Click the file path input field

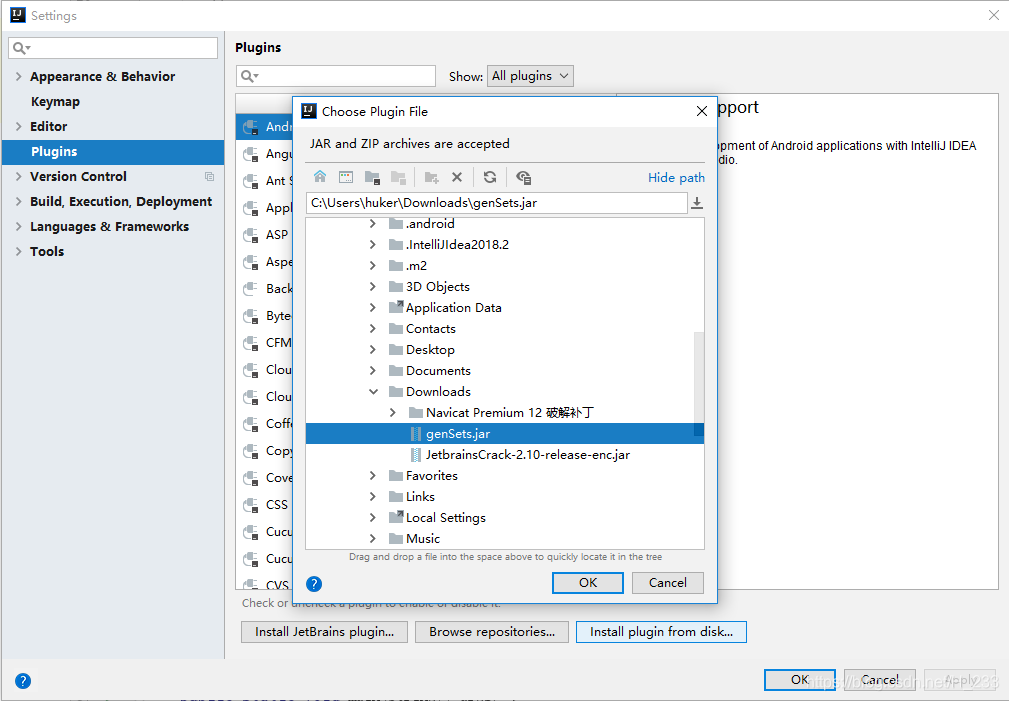(496, 203)
